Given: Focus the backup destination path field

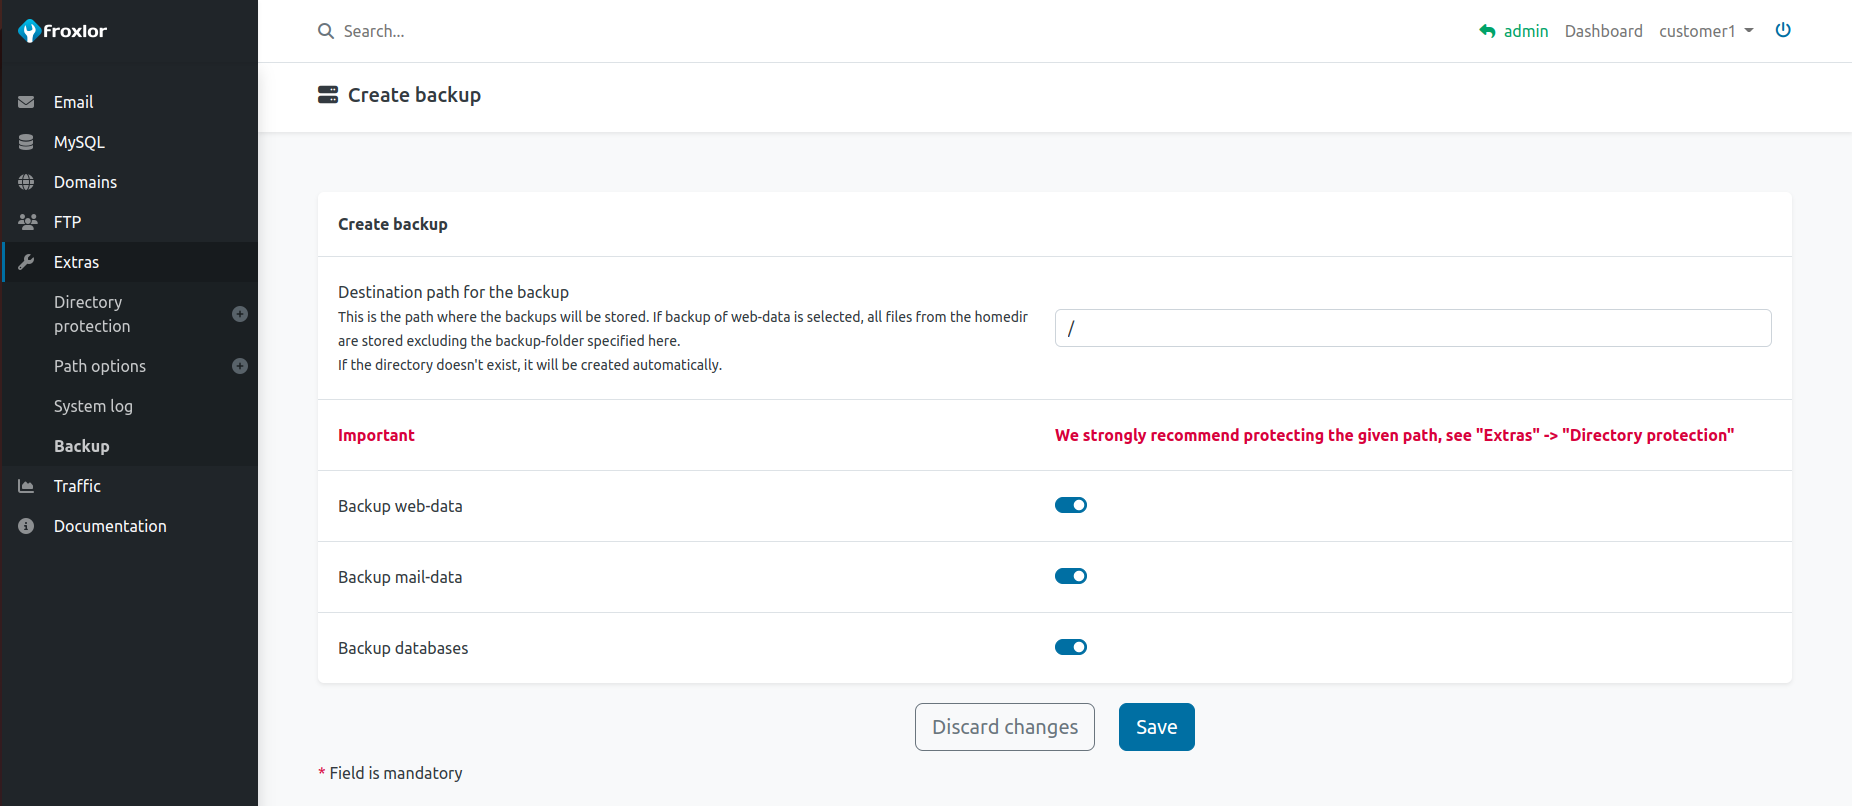Looking at the screenshot, I should click(x=1412, y=328).
